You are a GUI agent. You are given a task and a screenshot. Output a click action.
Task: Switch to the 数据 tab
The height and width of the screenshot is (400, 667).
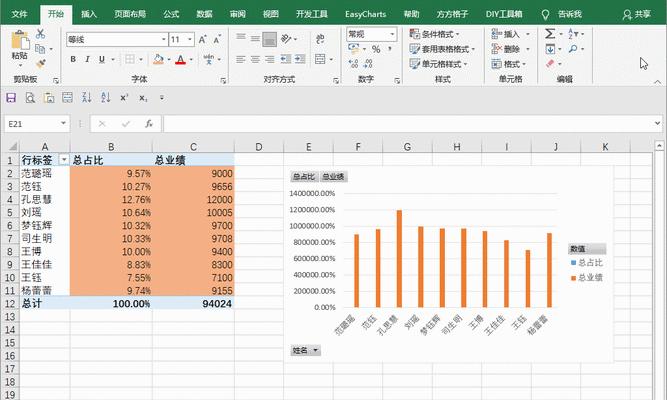pyautogui.click(x=204, y=14)
